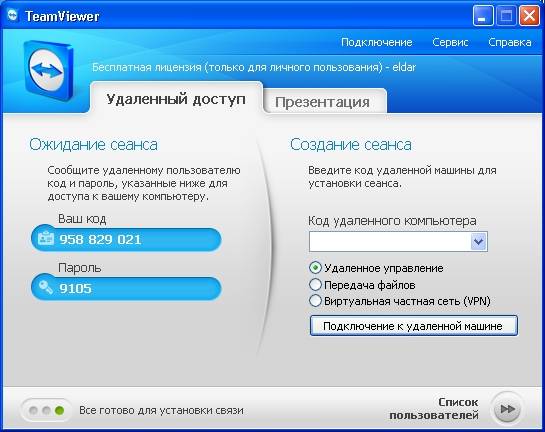Viewport: 545px width, 432px height.
Task: Click the Пароль label
Action: coord(80,268)
